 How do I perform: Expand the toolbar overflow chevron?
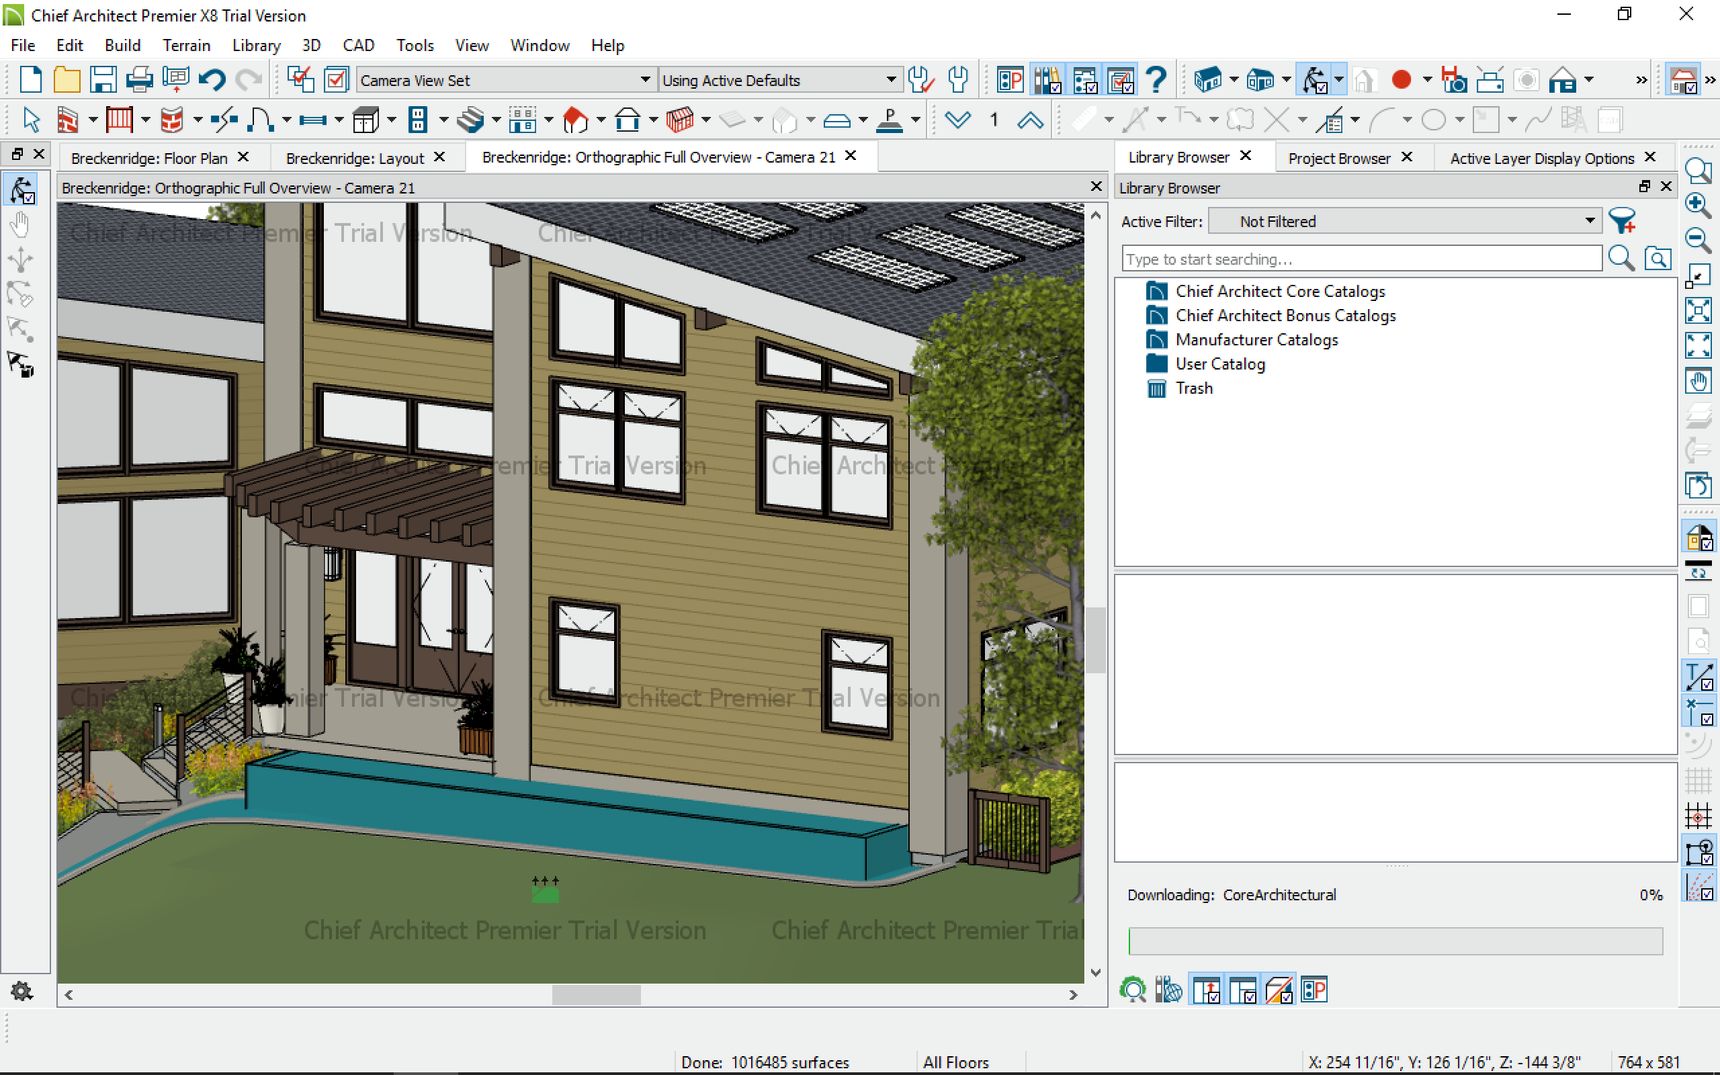click(x=1641, y=79)
